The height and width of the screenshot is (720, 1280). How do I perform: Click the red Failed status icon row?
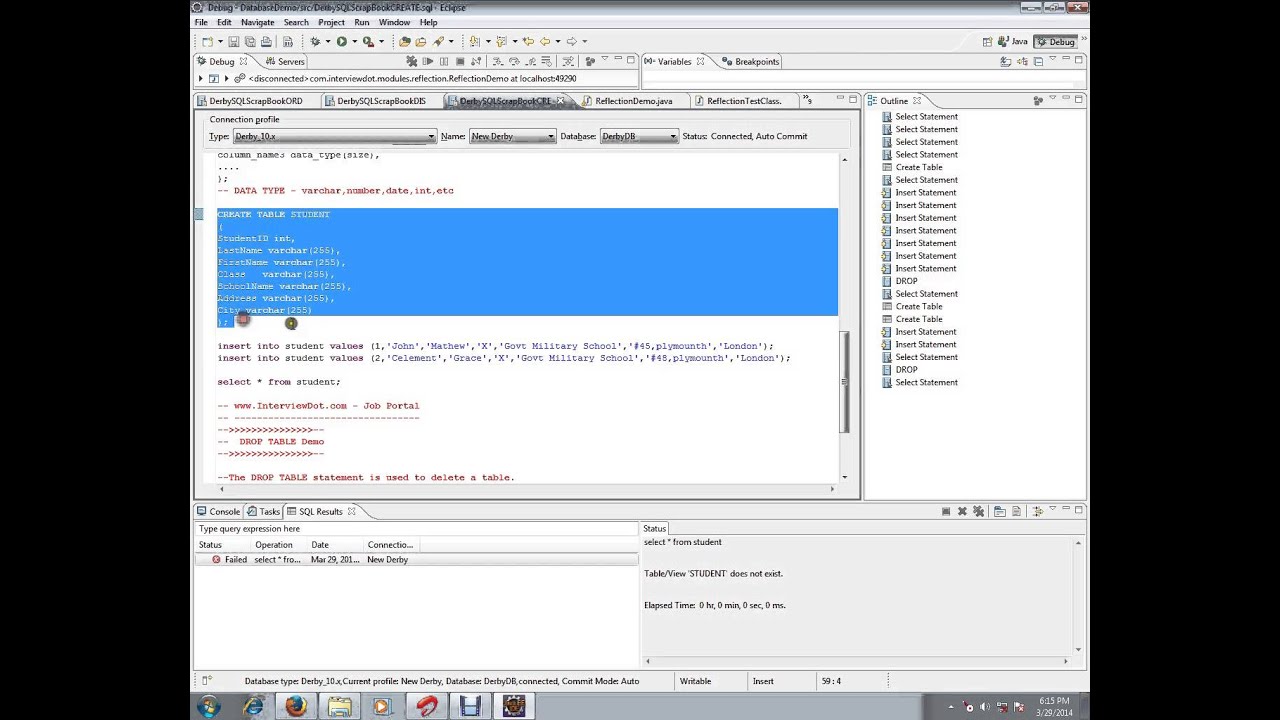(x=416, y=560)
